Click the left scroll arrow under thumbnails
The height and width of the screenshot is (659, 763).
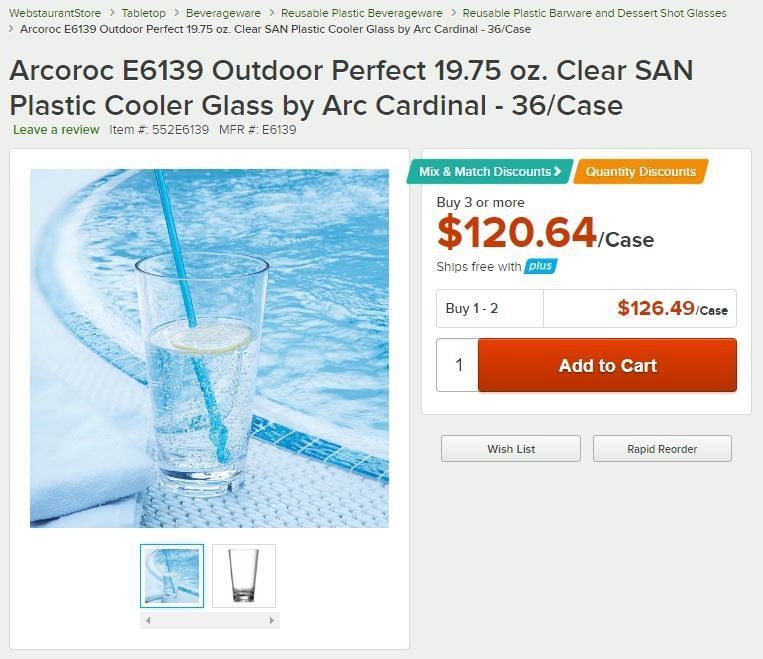148,621
